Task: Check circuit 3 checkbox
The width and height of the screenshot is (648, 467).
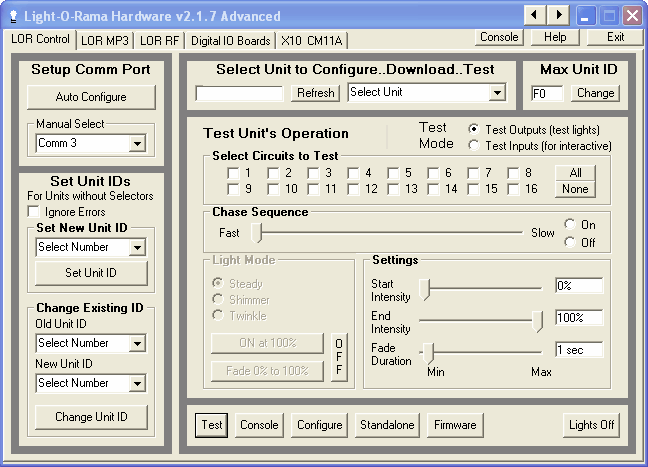Action: point(313,173)
